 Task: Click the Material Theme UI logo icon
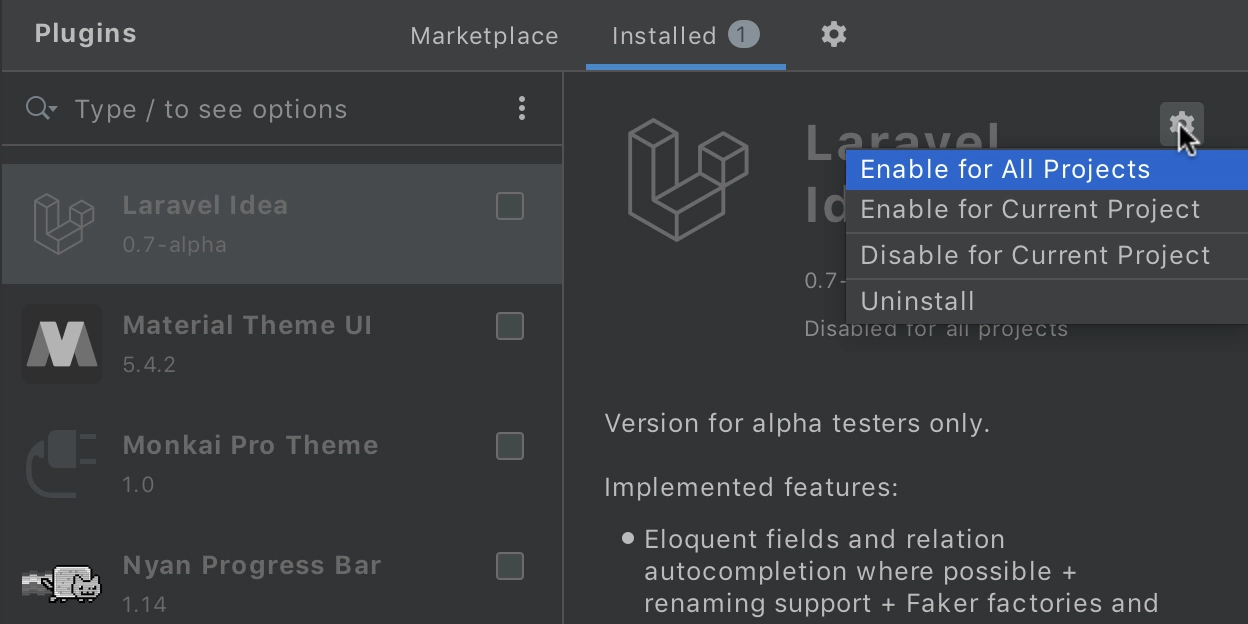(x=62, y=344)
